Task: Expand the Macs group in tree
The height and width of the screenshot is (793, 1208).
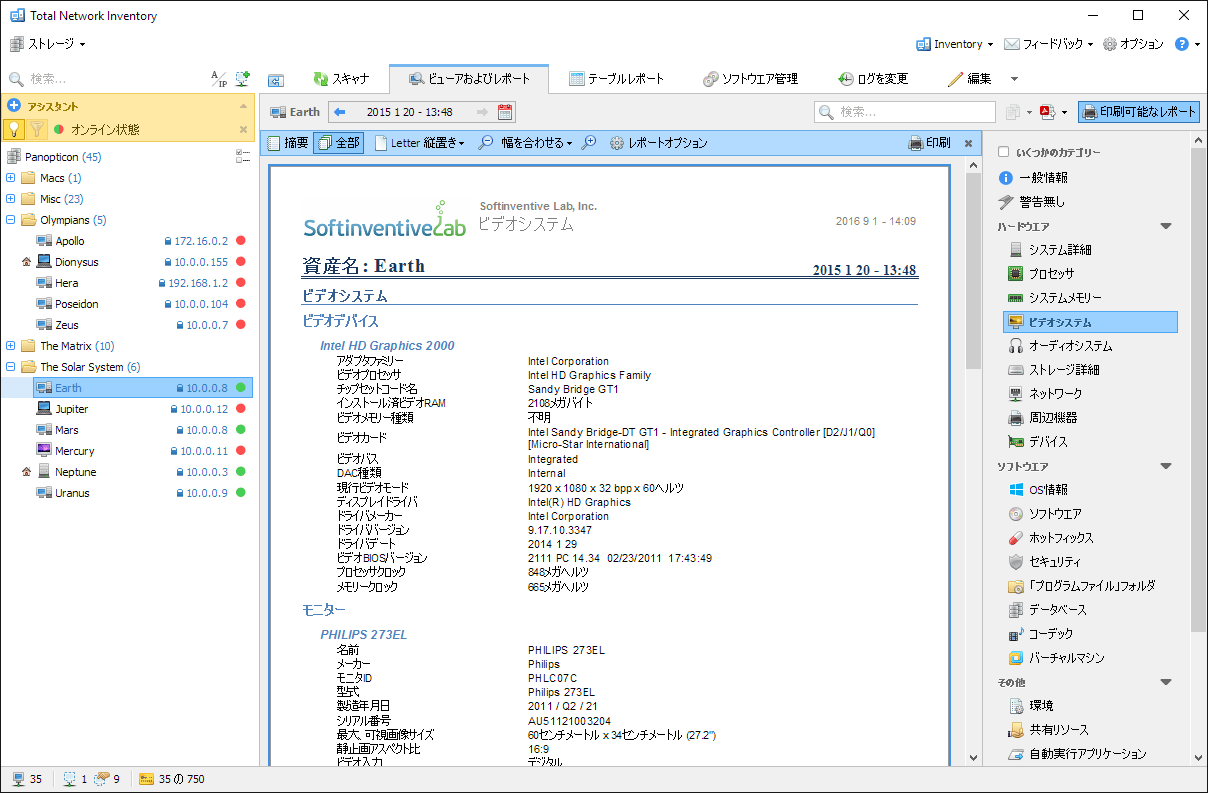Action: click(11, 178)
